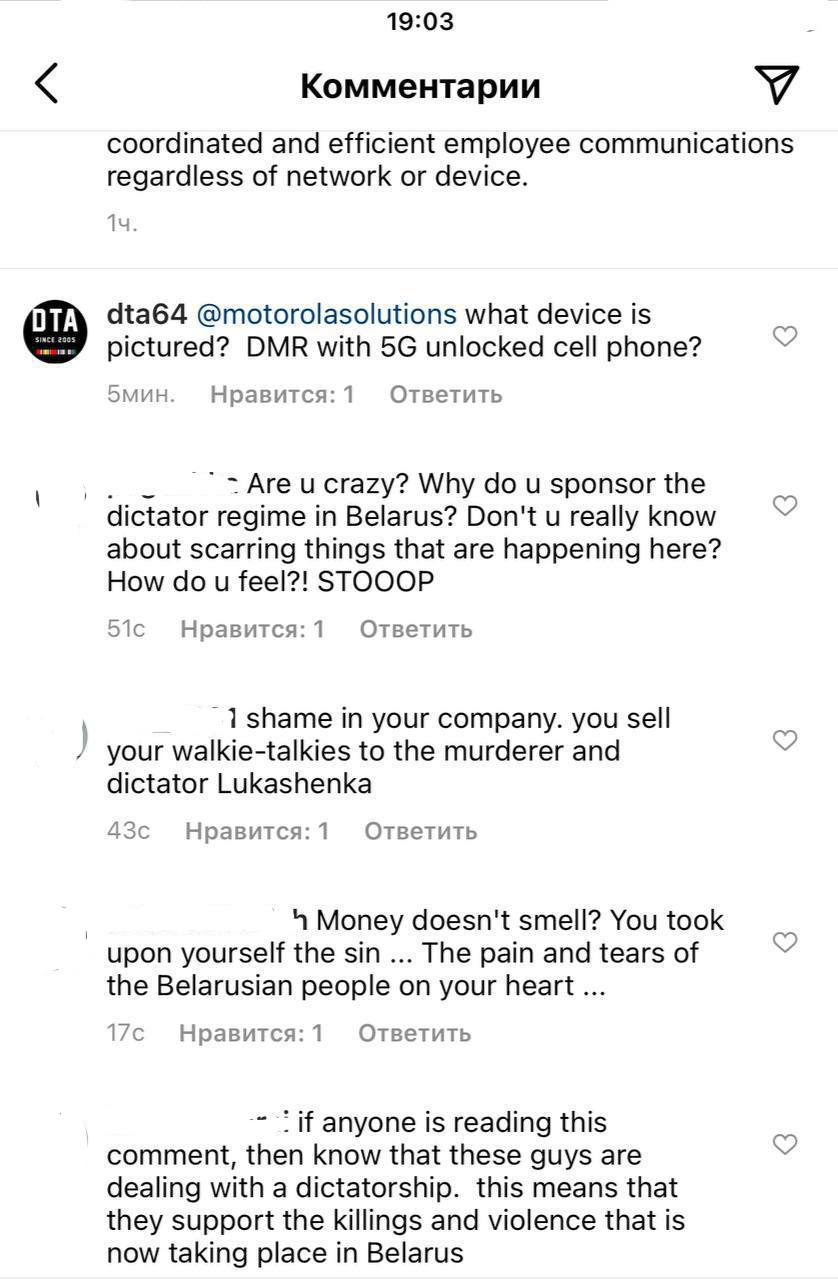Reply to the "Money doesn't smell?" comment
Viewport: 838px width, 1280px height.
coord(414,1033)
